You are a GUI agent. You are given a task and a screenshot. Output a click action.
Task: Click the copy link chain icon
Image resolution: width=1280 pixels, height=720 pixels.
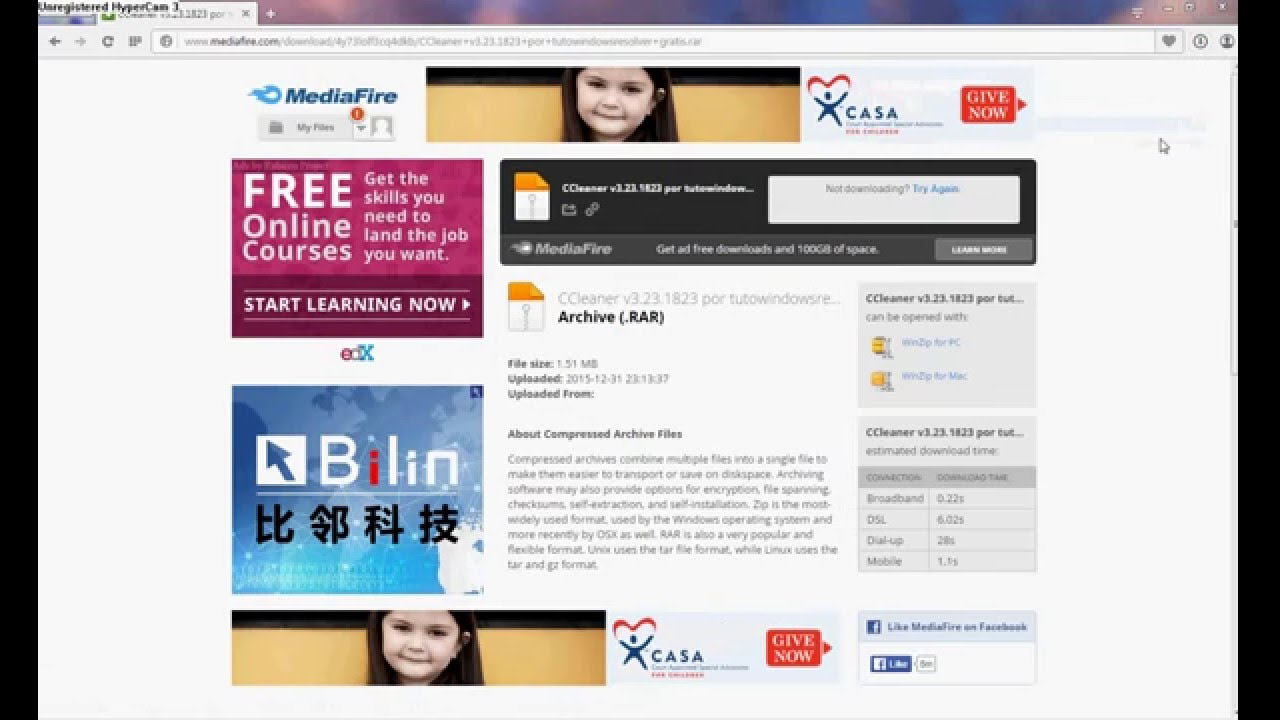pyautogui.click(x=592, y=209)
